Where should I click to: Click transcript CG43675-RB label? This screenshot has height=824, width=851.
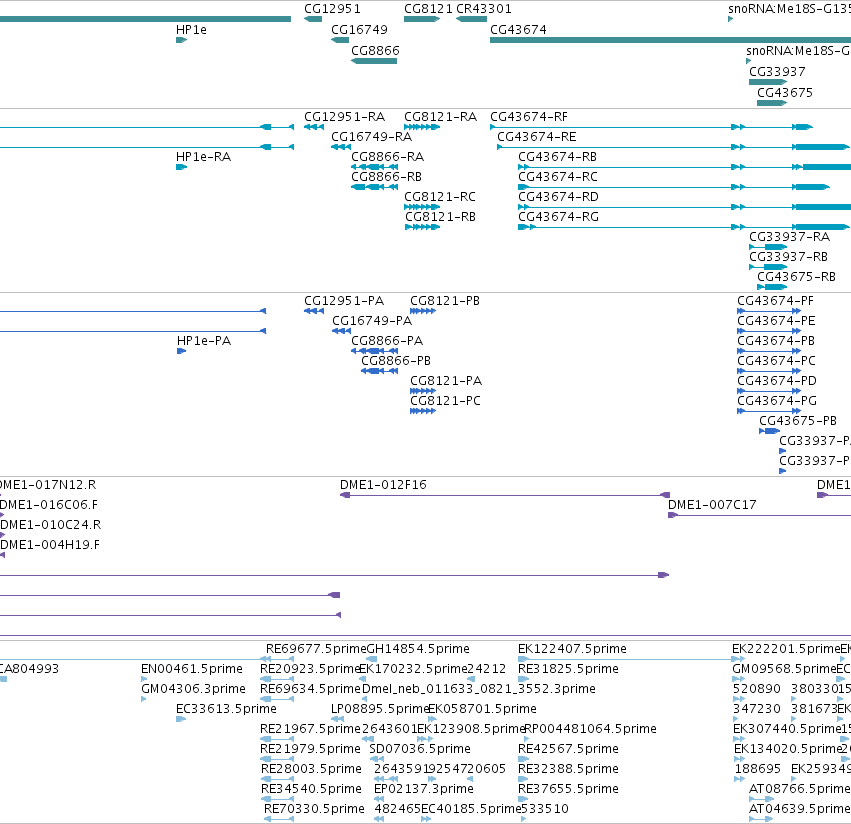click(796, 277)
